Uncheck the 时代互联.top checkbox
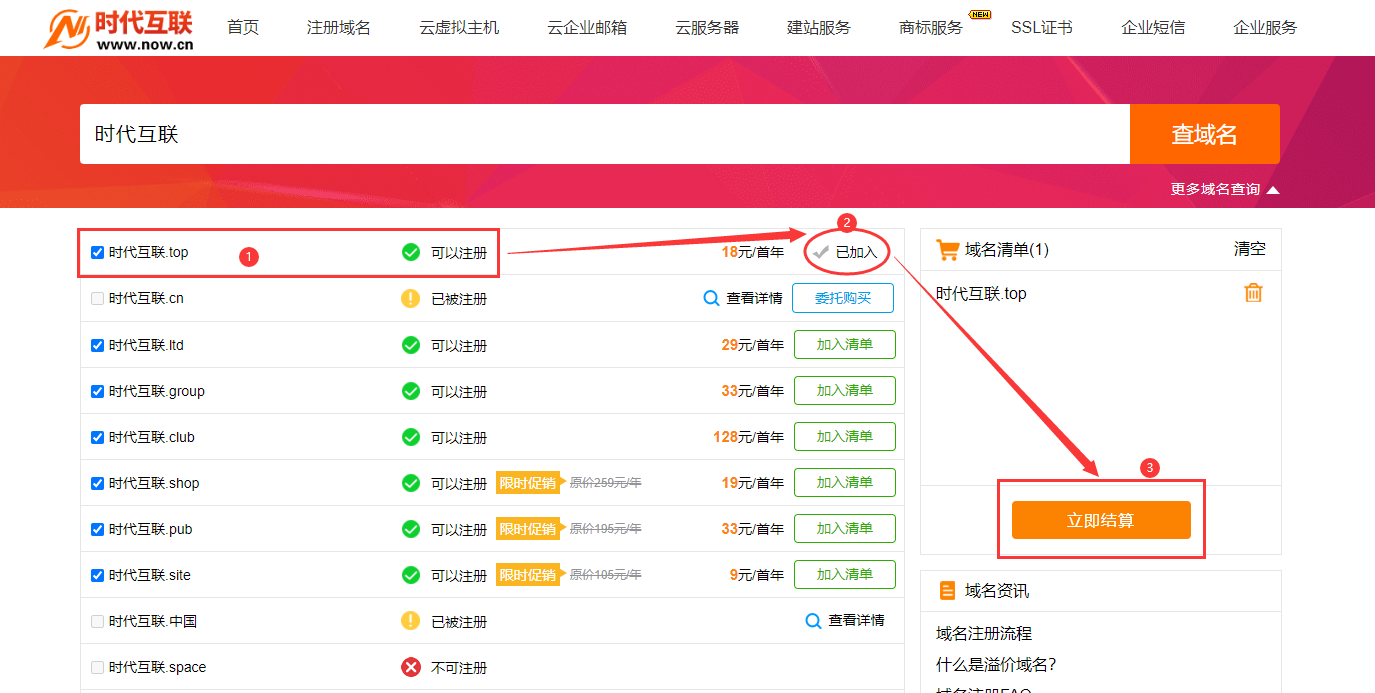 coord(97,252)
